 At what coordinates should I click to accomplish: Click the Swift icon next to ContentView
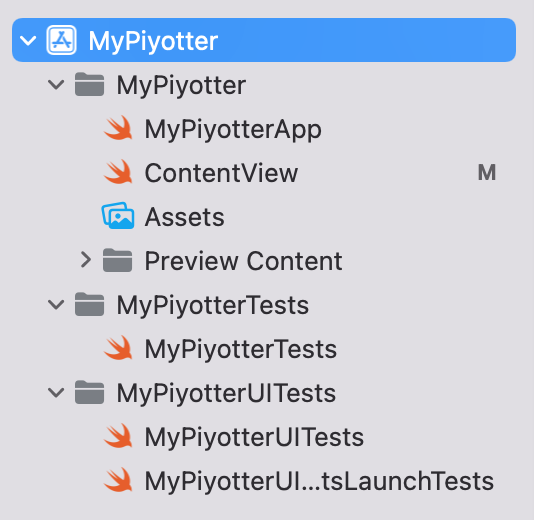[x=118, y=172]
